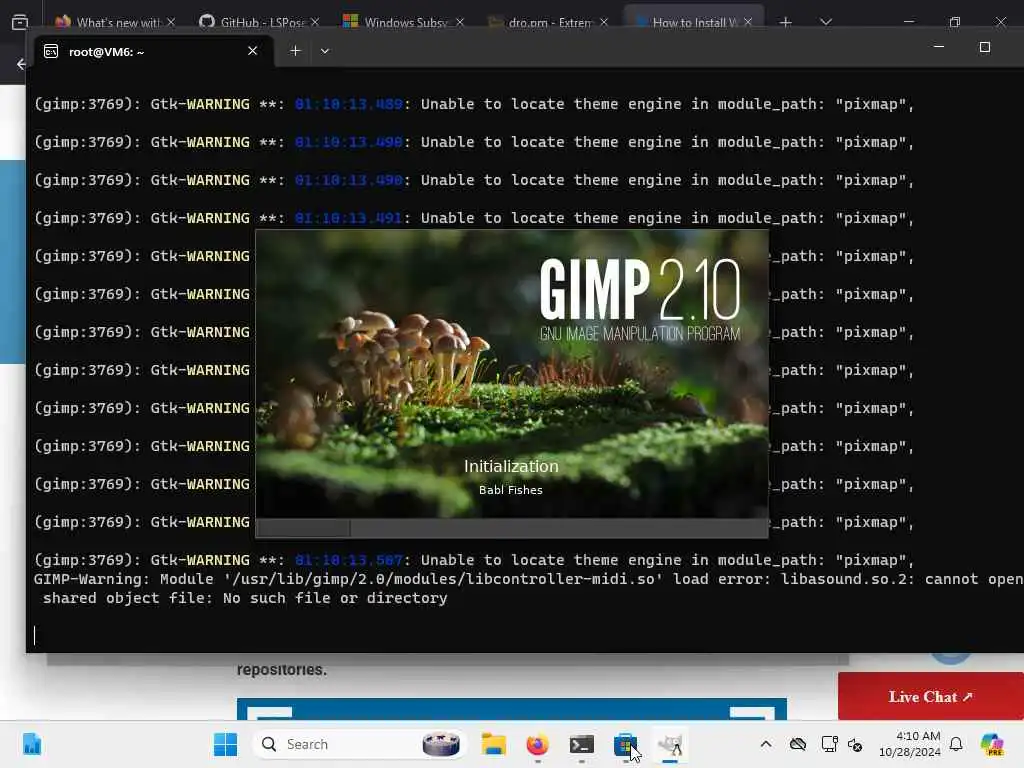Switch to the "What's new with" browser tab
Image resolution: width=1024 pixels, height=768 pixels.
(116, 22)
